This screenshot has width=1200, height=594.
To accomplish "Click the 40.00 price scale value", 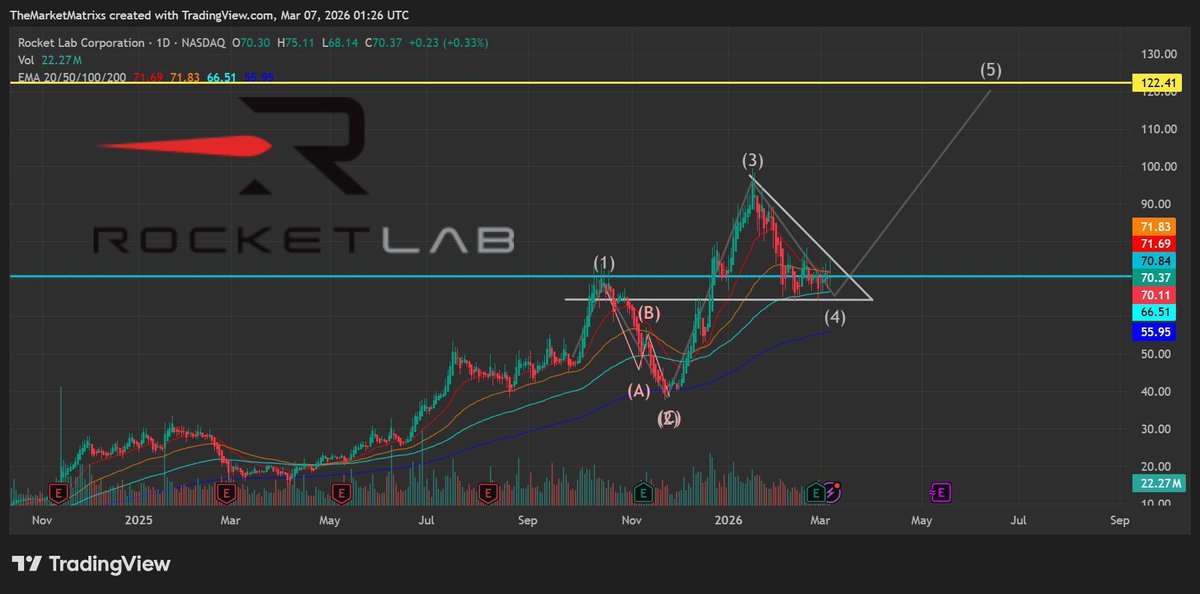I will (1156, 392).
